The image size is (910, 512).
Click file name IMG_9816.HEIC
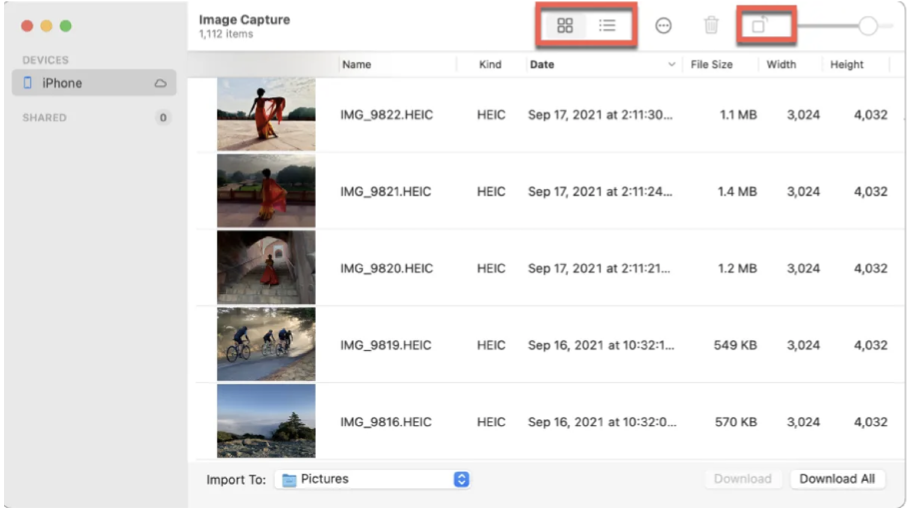[386, 421]
